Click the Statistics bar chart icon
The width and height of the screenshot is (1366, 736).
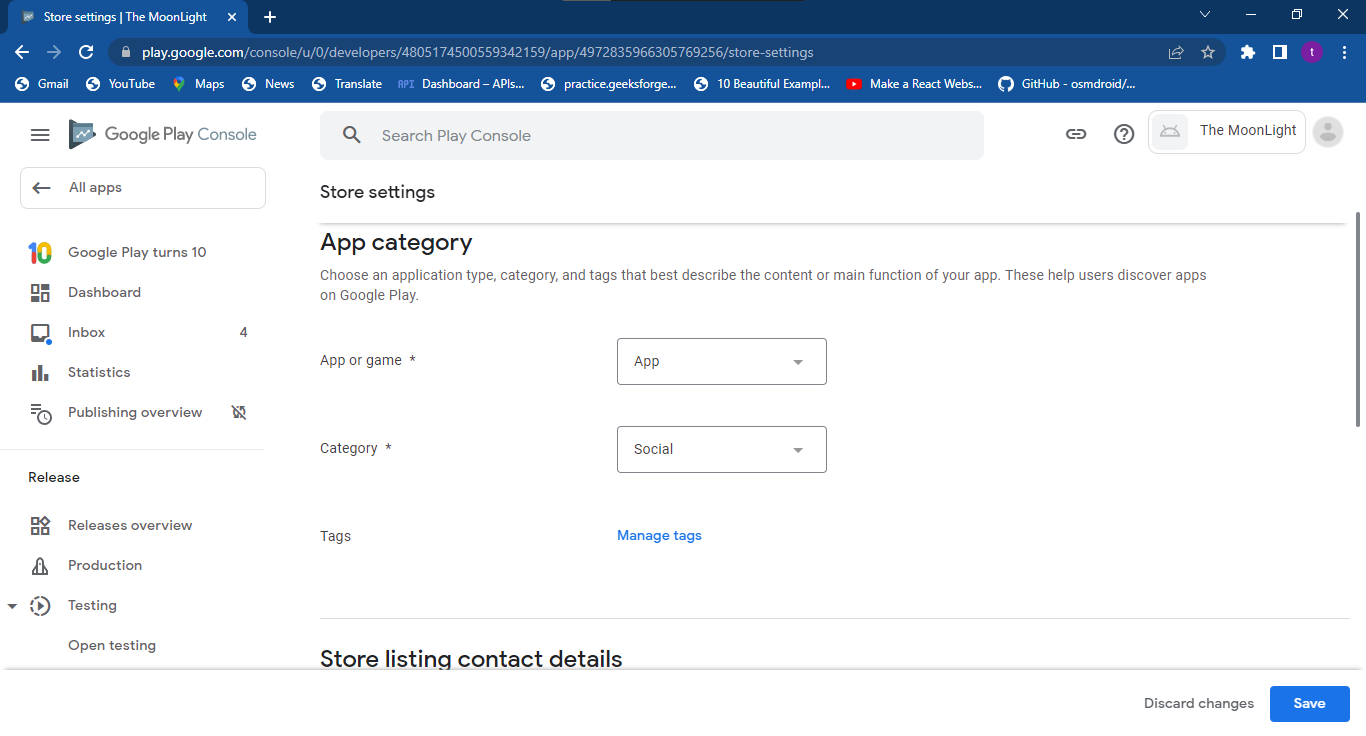(40, 373)
